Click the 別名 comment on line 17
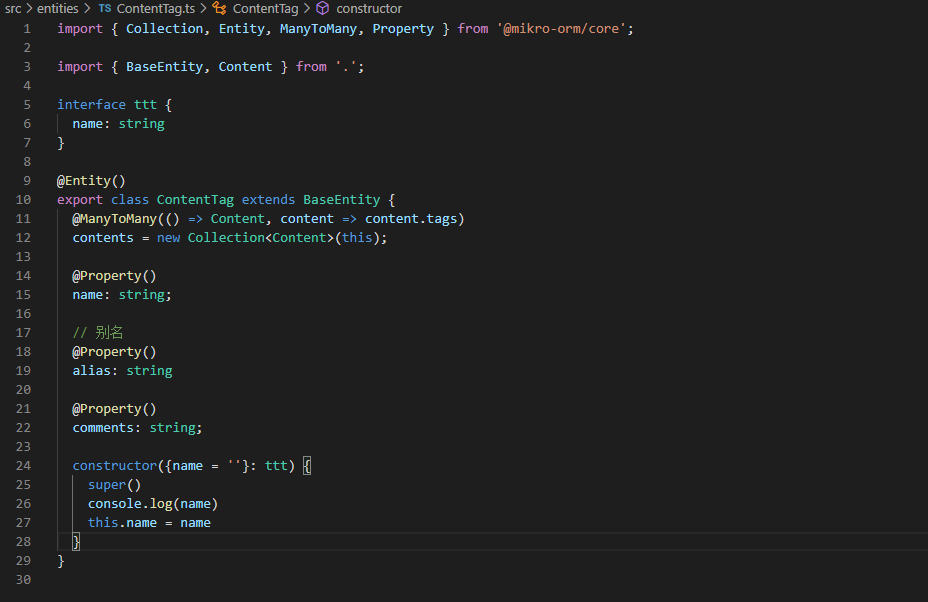The image size is (928, 602). [x=98, y=332]
